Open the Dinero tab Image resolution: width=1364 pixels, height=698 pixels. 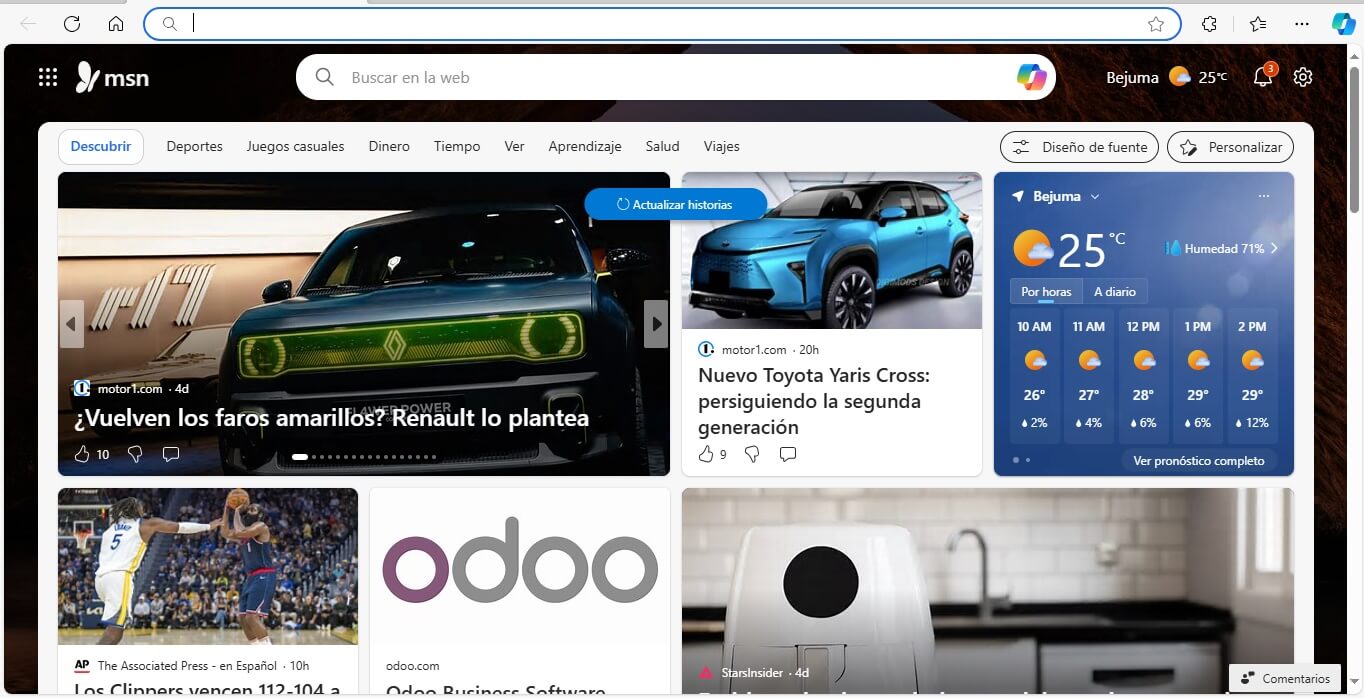point(389,147)
